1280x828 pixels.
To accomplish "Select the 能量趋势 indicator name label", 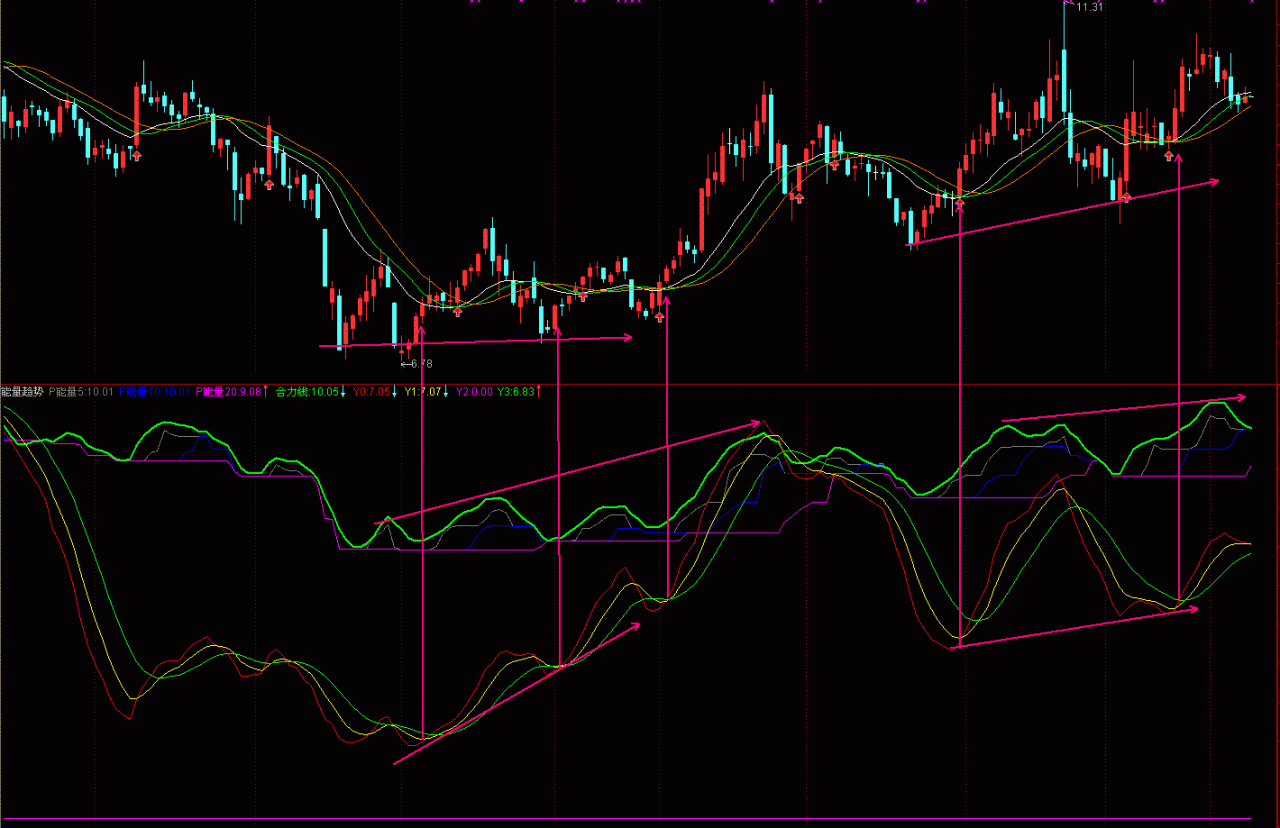I will pos(22,392).
